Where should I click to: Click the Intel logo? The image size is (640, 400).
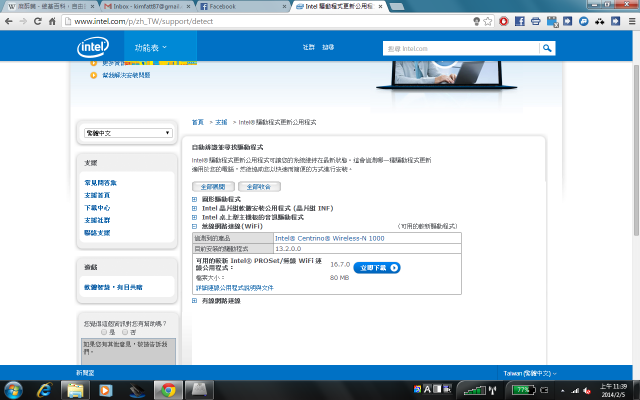(93, 47)
